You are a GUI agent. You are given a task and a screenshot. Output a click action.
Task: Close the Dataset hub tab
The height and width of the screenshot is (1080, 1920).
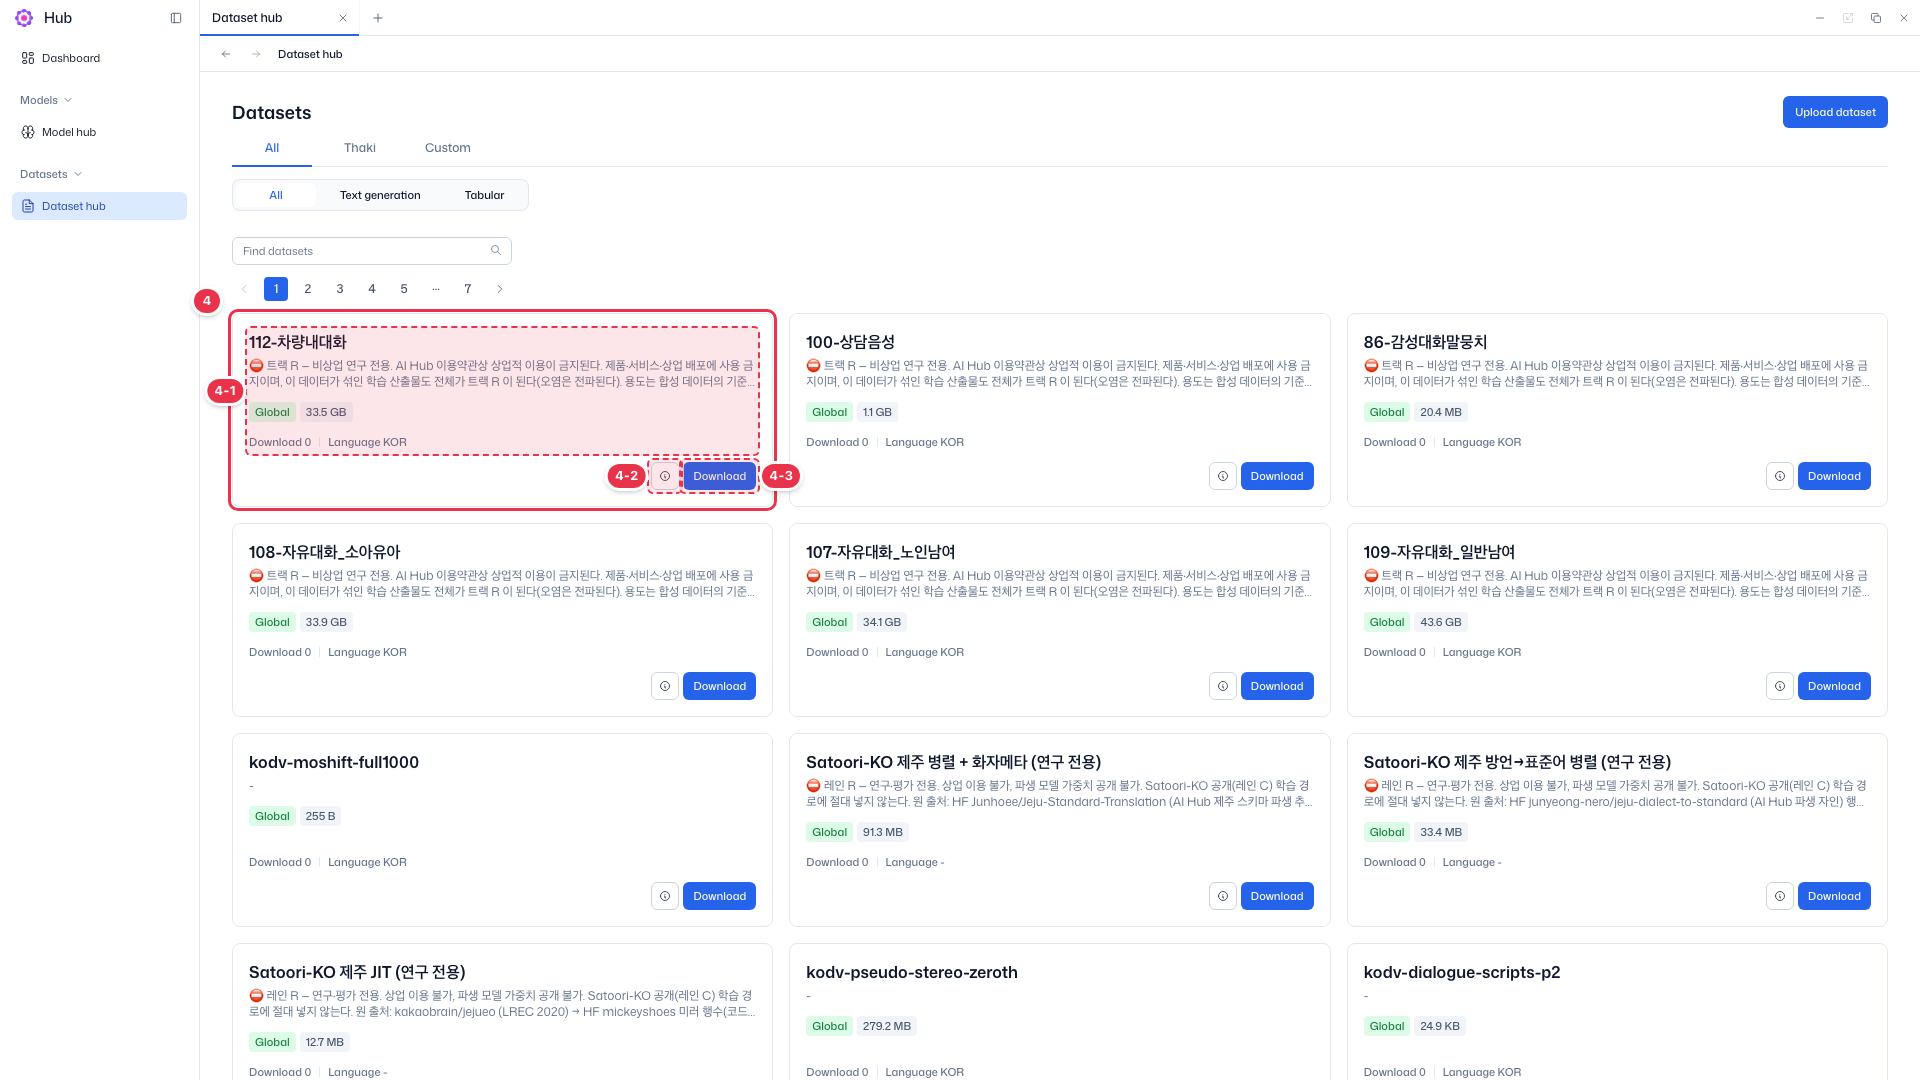[x=343, y=18]
